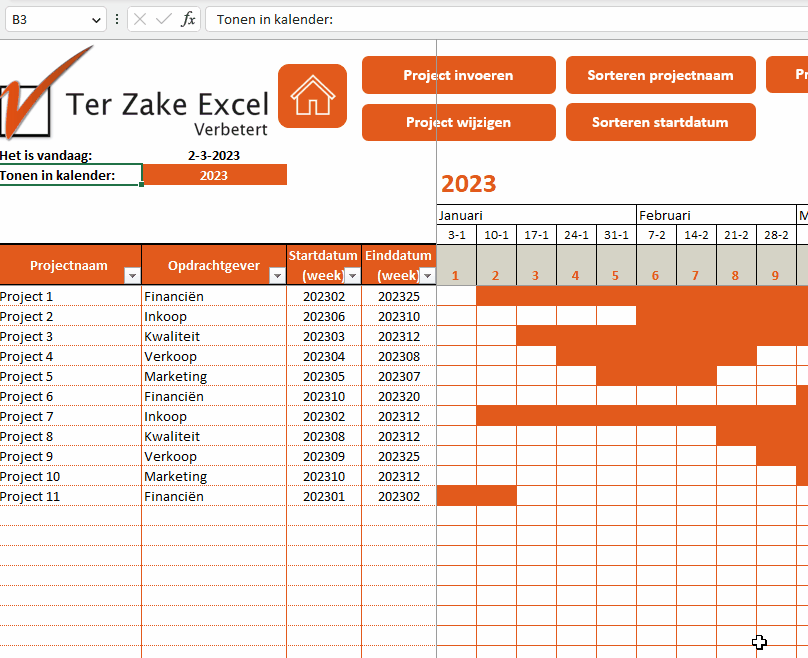Open the Name Box dropdown showing B3

(97, 19)
